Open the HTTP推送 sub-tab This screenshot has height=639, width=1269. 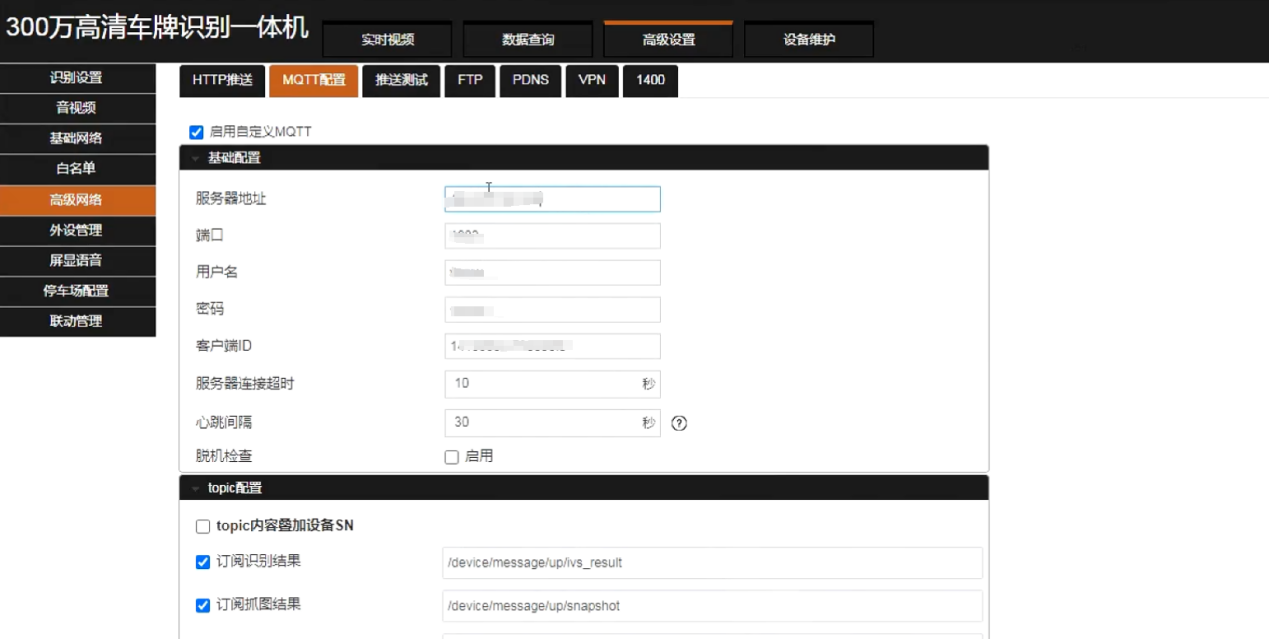coord(222,81)
